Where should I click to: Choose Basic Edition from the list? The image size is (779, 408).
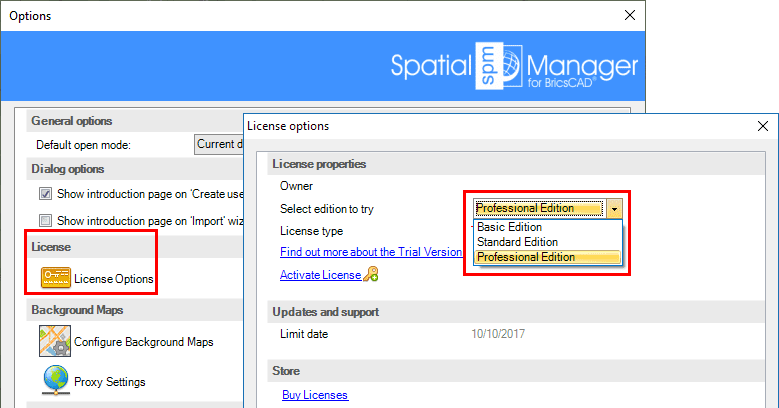tap(547, 227)
